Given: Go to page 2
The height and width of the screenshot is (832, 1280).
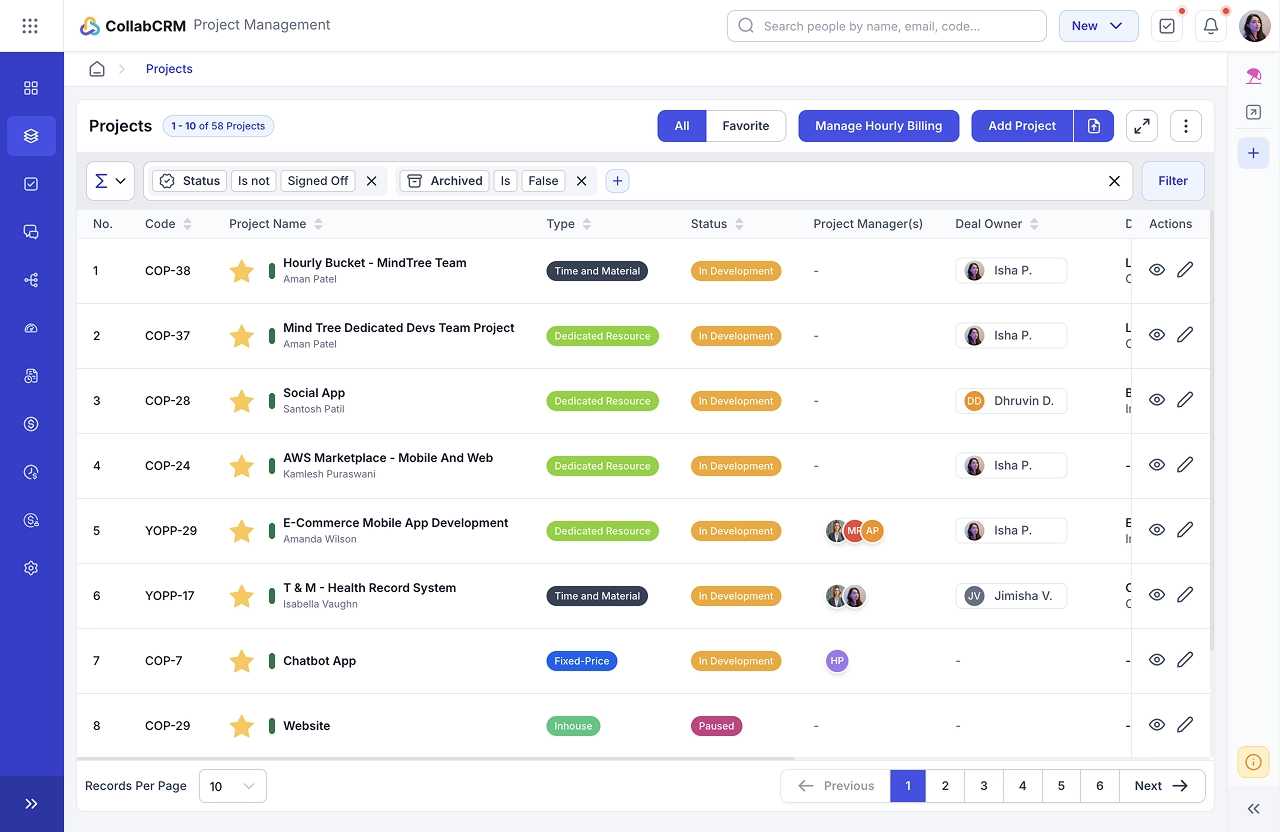Looking at the screenshot, I should [945, 786].
